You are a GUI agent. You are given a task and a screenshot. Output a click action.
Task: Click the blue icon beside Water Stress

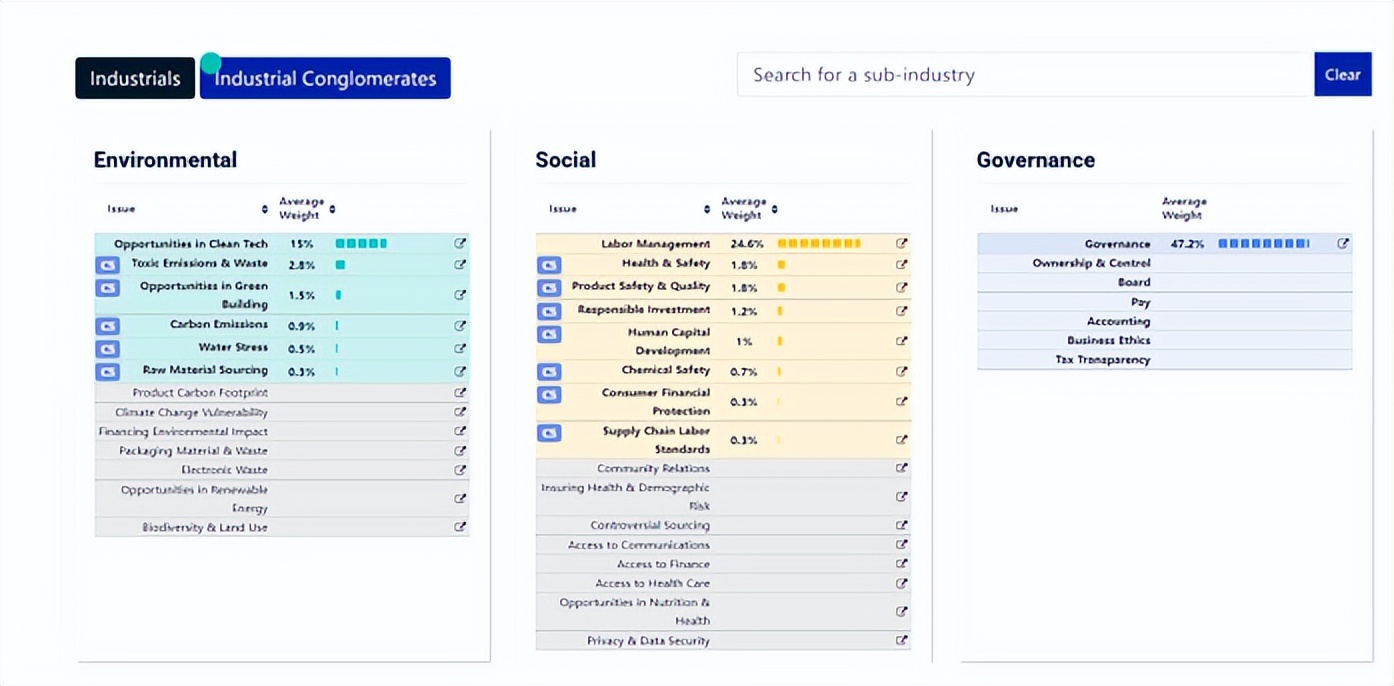(x=107, y=349)
